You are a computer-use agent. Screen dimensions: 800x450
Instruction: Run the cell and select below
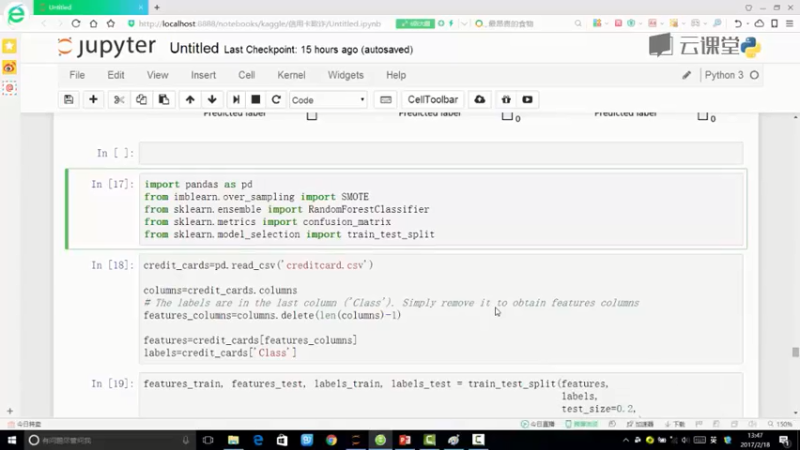(x=236, y=99)
